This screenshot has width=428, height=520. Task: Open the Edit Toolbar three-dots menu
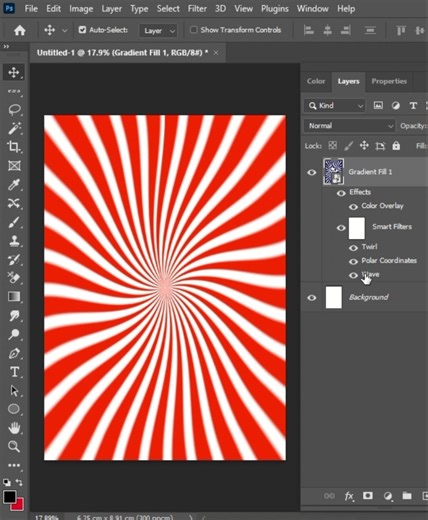(14, 465)
